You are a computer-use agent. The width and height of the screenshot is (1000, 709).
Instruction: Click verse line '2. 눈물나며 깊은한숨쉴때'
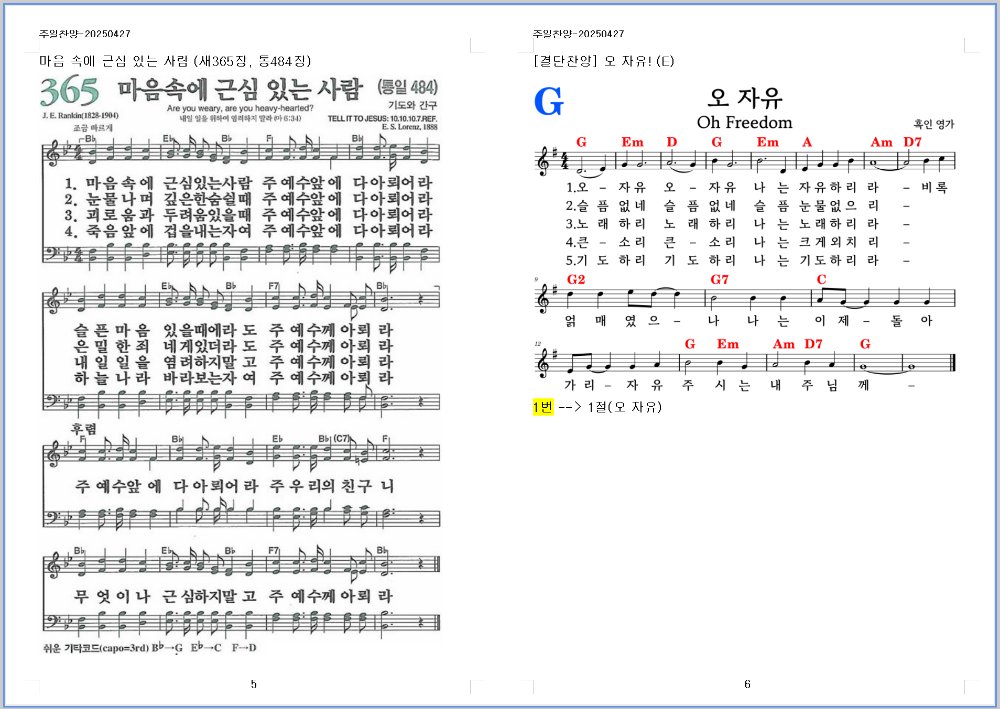[158, 199]
